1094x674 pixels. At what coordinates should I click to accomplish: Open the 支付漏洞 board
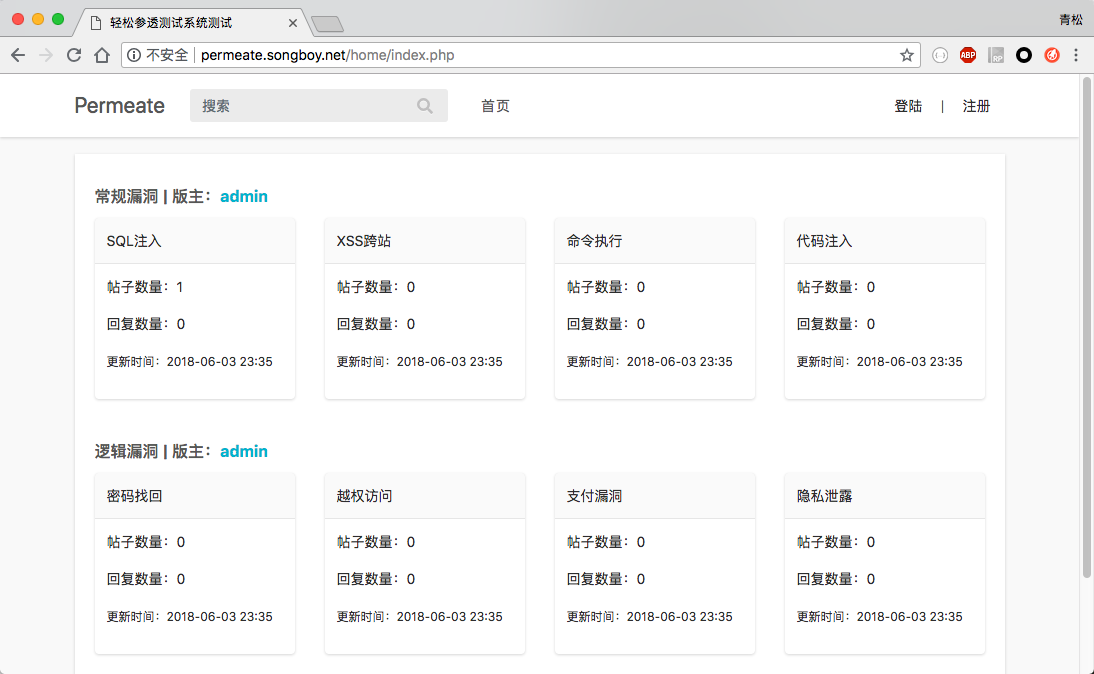[594, 496]
